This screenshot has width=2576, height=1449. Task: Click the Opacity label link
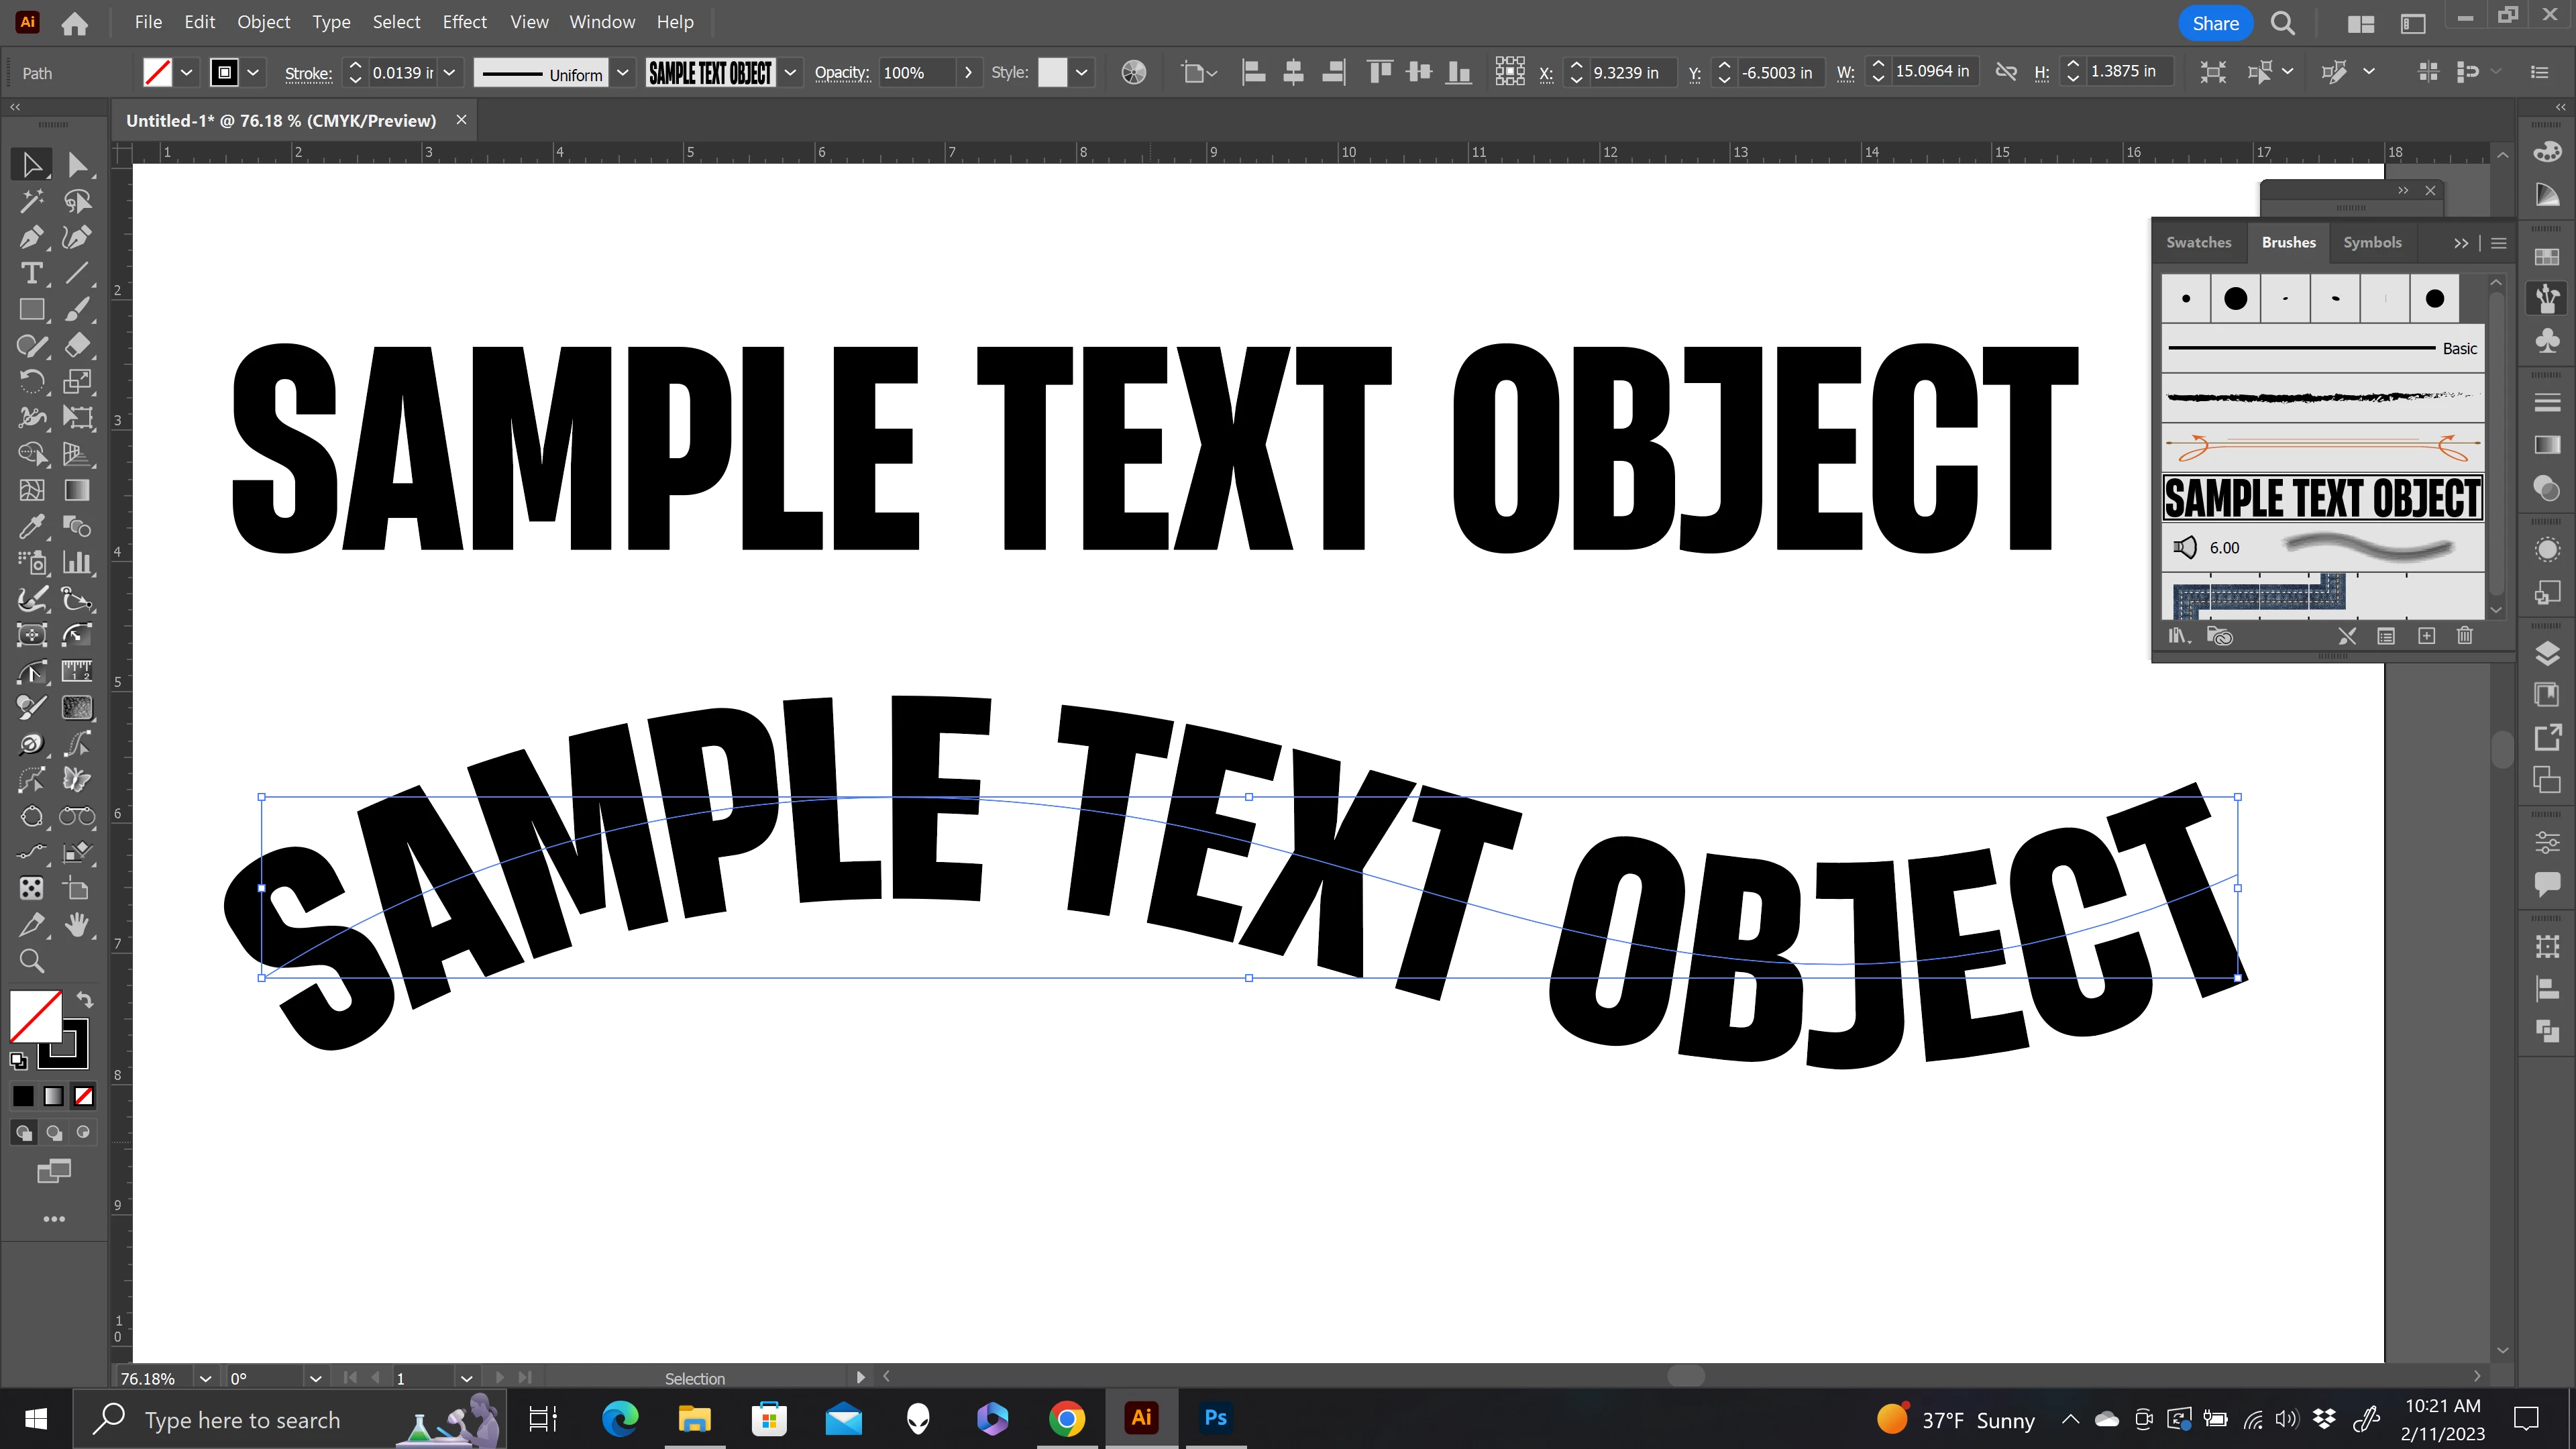[x=842, y=72]
